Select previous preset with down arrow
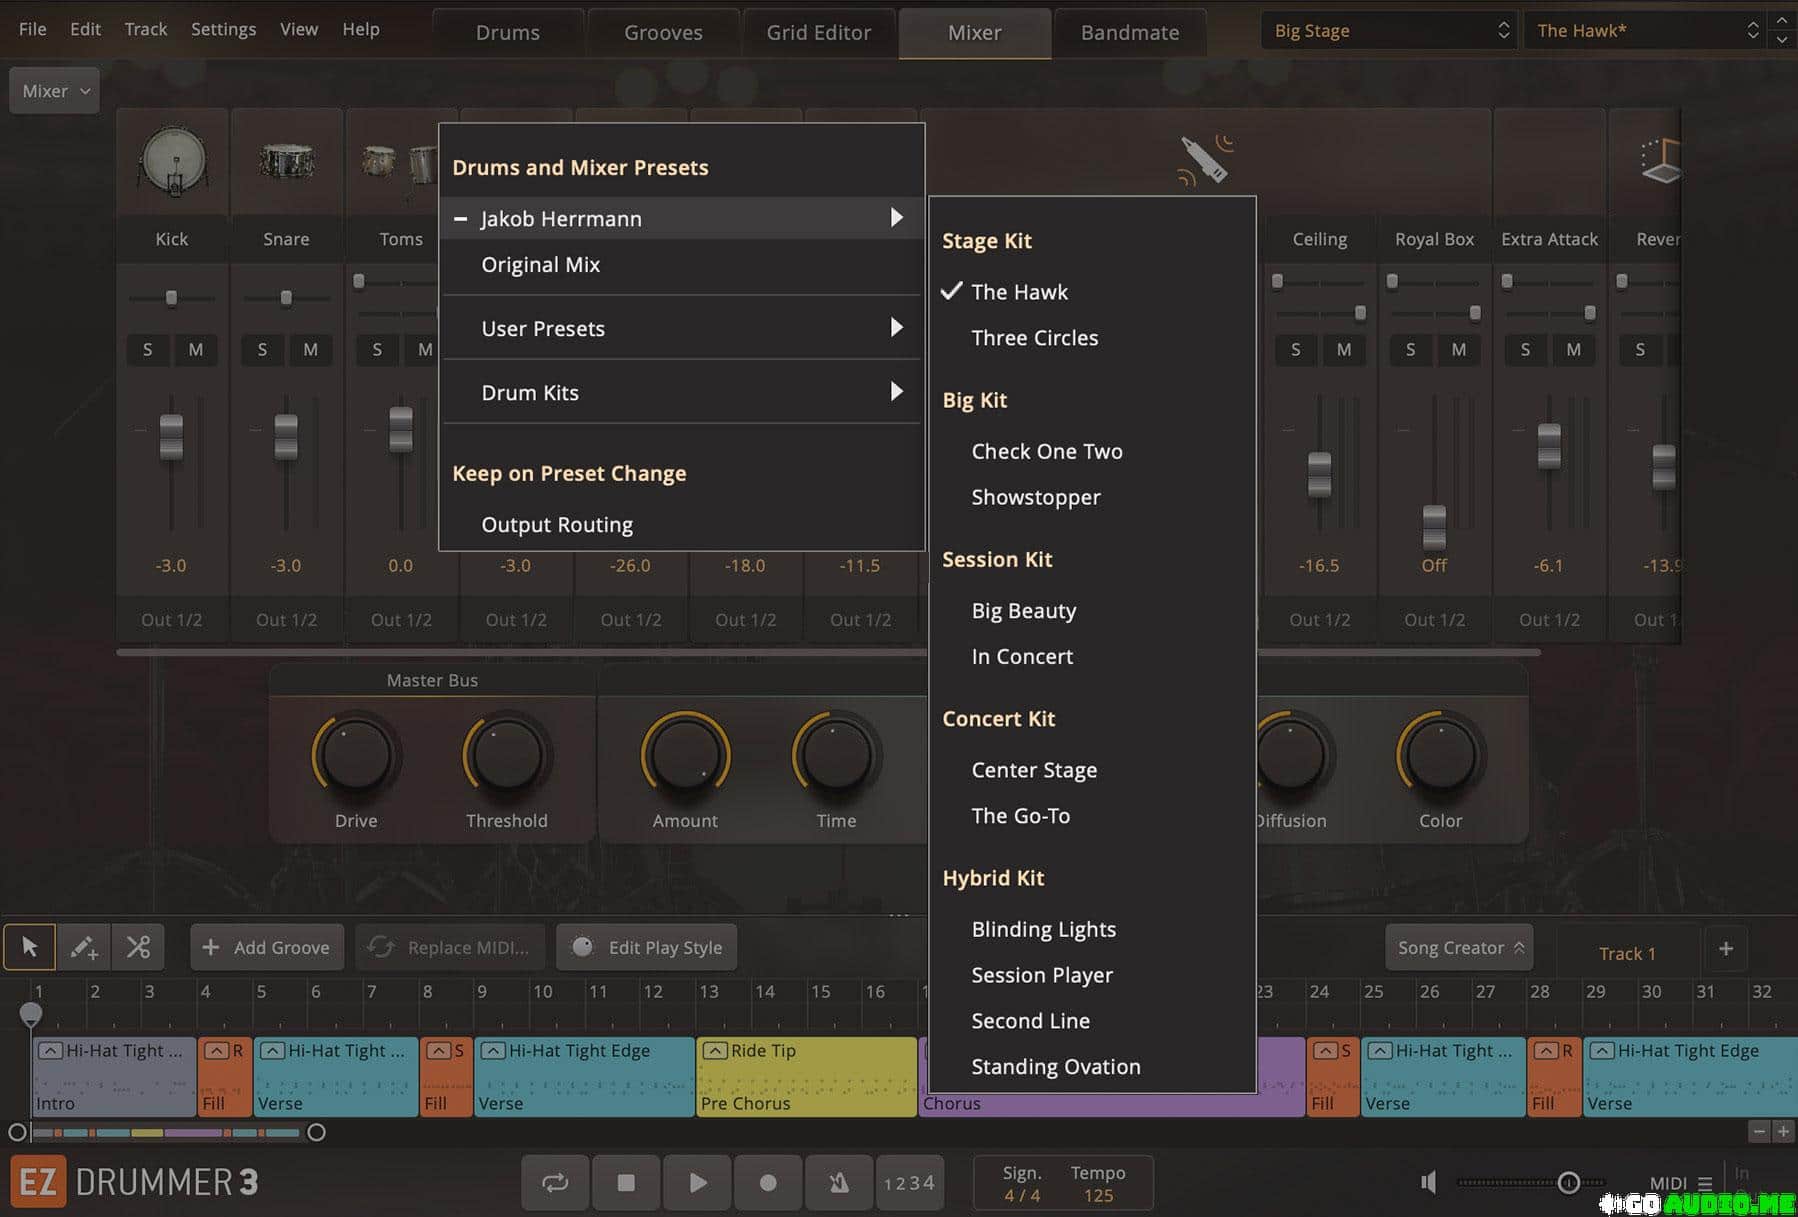 [x=1781, y=40]
